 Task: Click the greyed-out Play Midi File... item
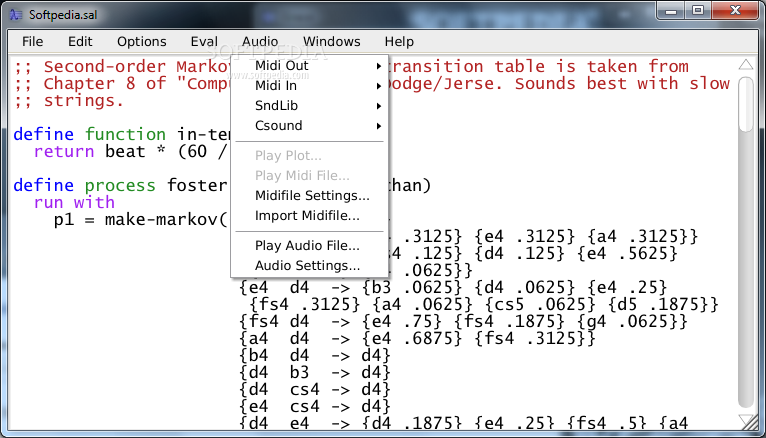(x=309, y=175)
